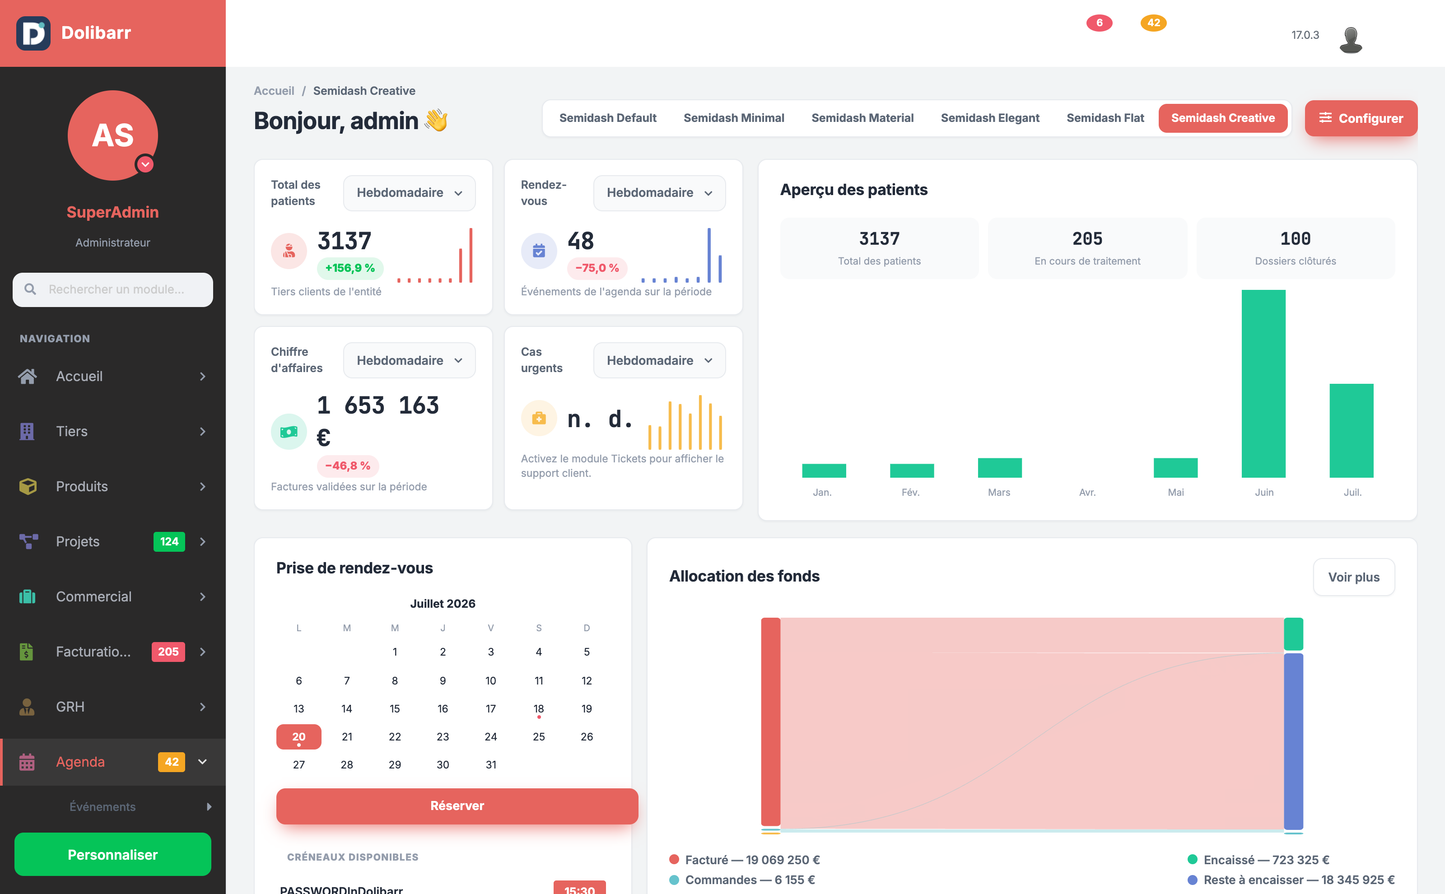The image size is (1445, 894).
Task: Click the calendar icon in Rendez-vous card
Action: point(539,251)
